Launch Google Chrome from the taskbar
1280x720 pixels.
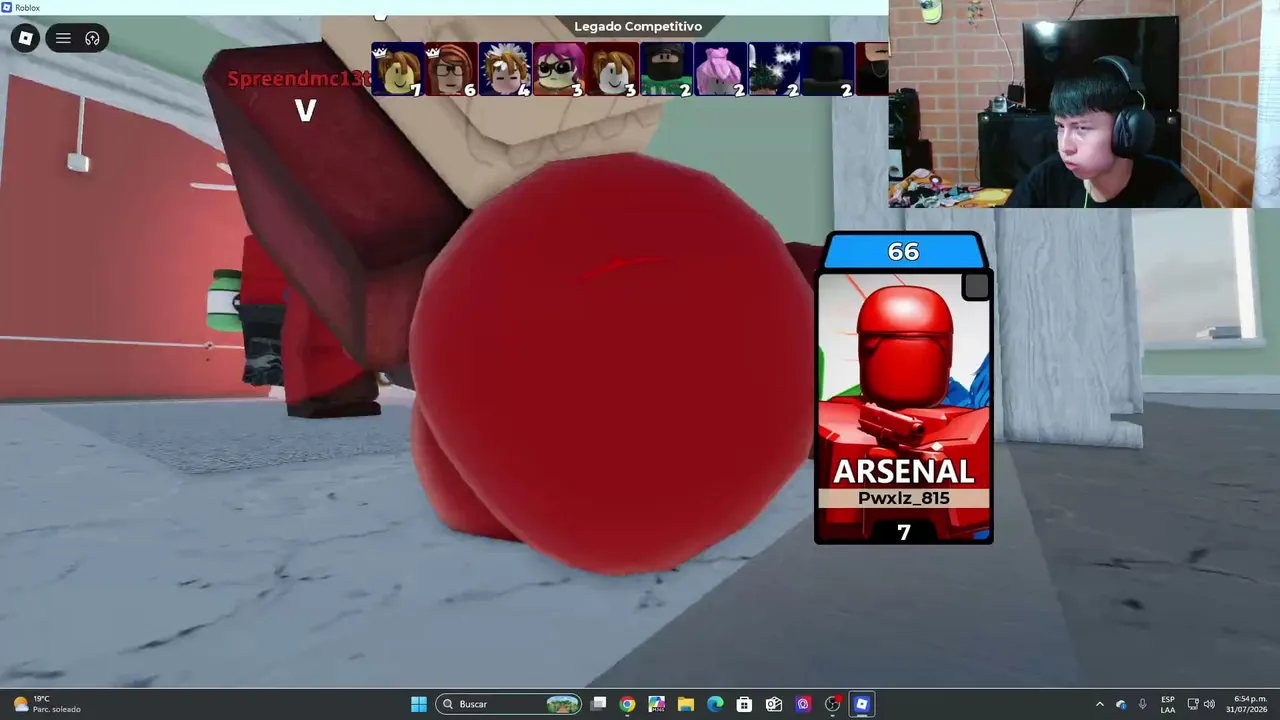[627, 704]
